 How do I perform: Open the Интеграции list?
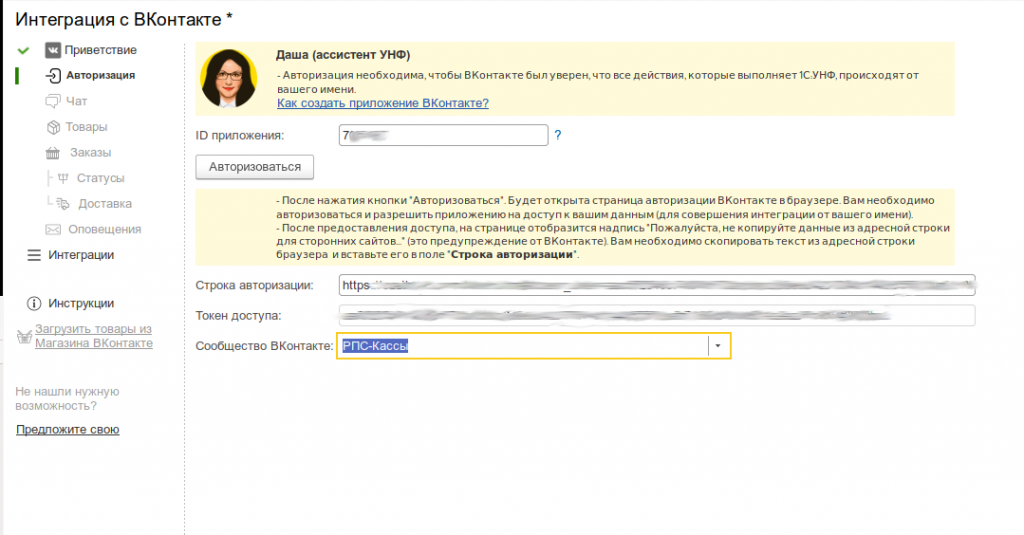click(81, 255)
